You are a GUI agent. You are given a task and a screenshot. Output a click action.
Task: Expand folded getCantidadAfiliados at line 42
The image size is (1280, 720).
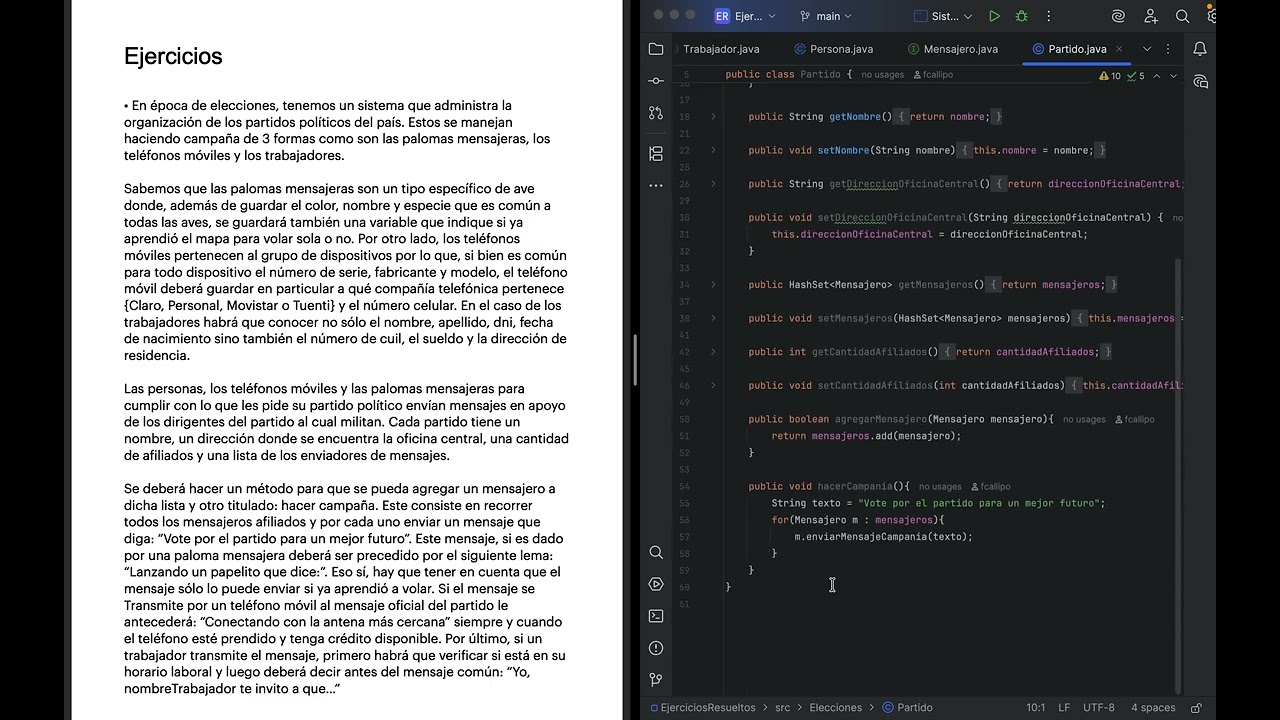(713, 352)
